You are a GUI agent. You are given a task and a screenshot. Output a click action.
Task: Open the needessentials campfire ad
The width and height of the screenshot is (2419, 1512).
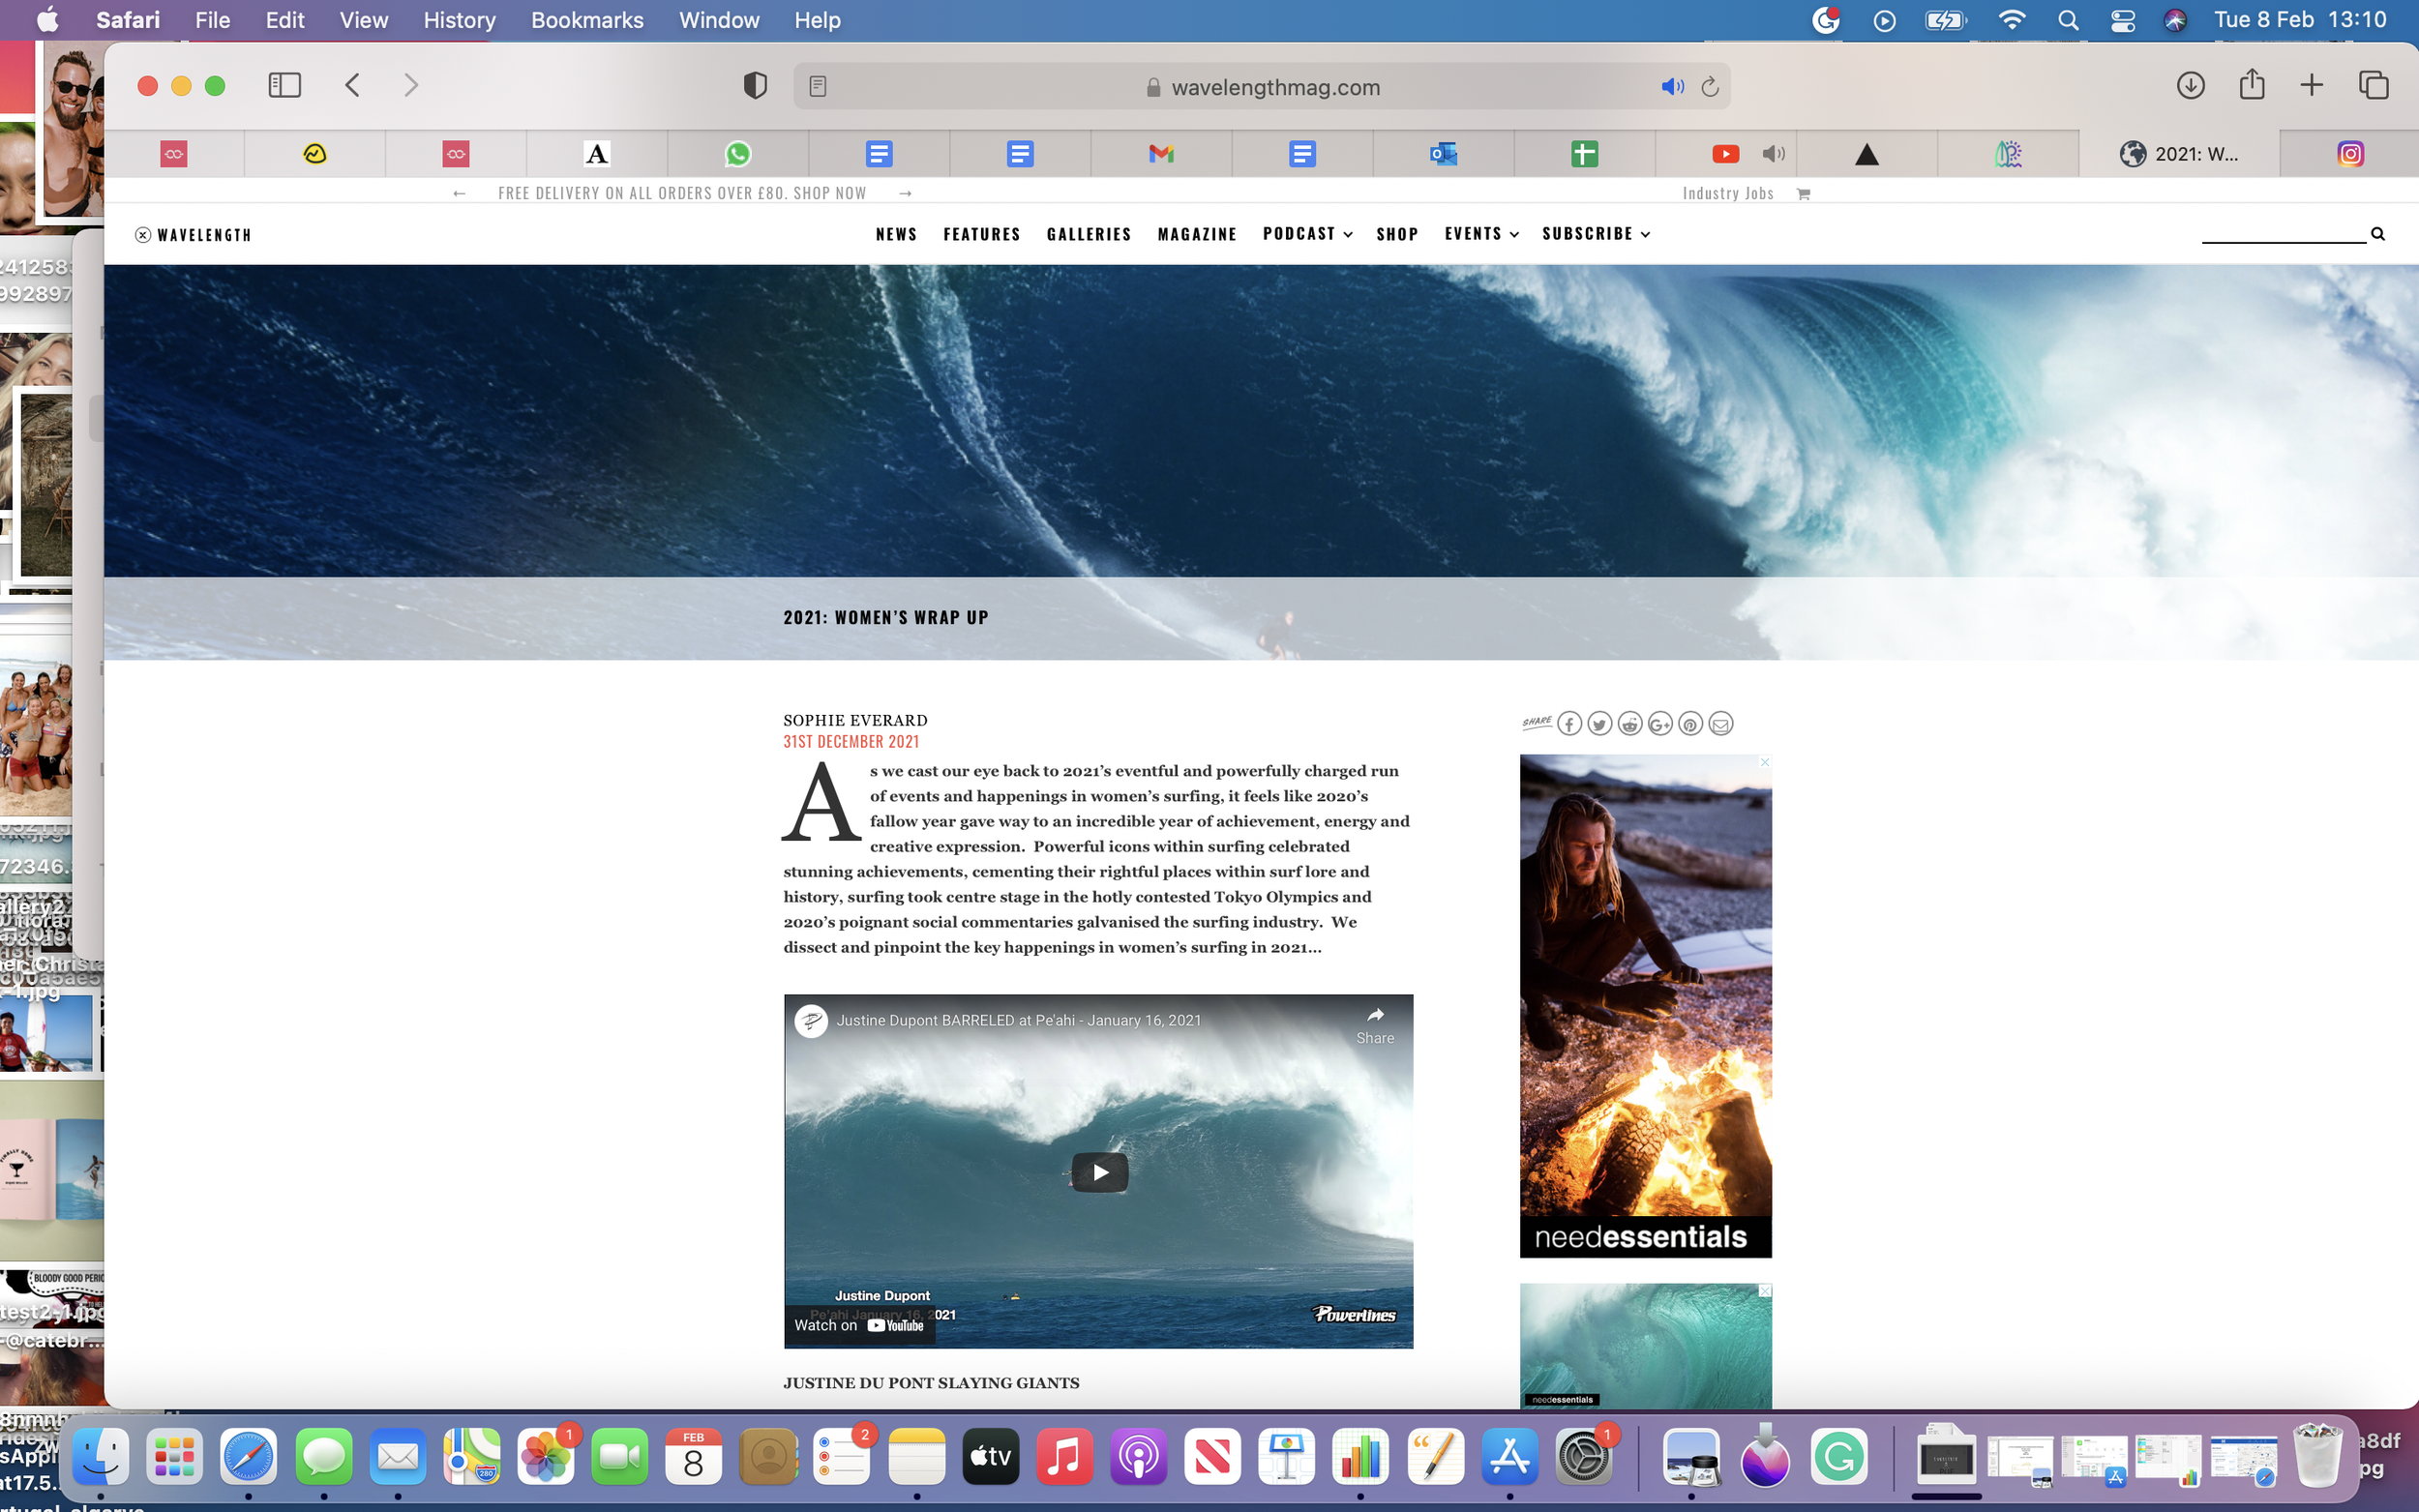1645,1005
